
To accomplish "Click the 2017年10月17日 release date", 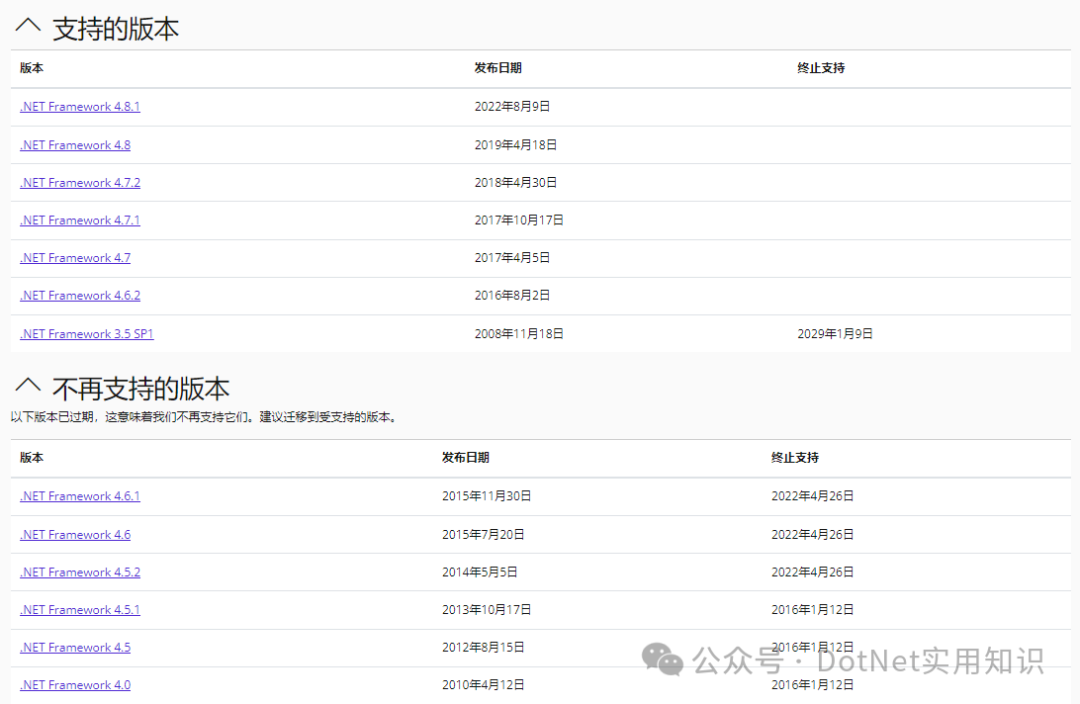I will click(x=519, y=220).
